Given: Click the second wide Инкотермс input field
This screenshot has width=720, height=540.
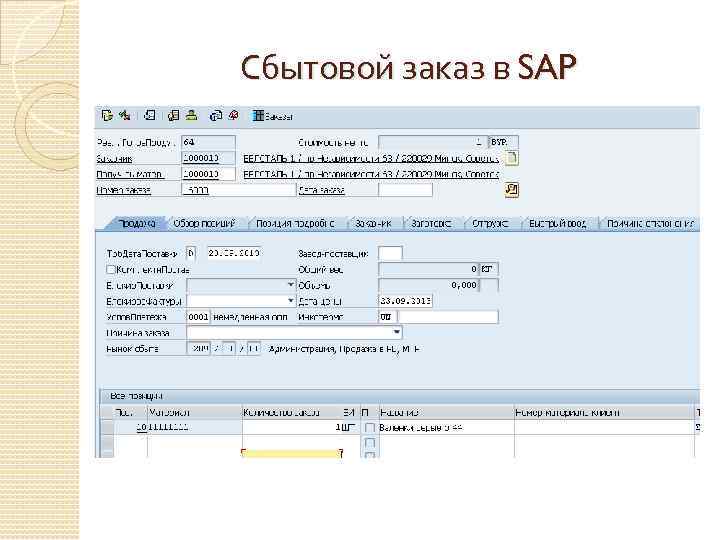Looking at the screenshot, I should click(x=448, y=317).
